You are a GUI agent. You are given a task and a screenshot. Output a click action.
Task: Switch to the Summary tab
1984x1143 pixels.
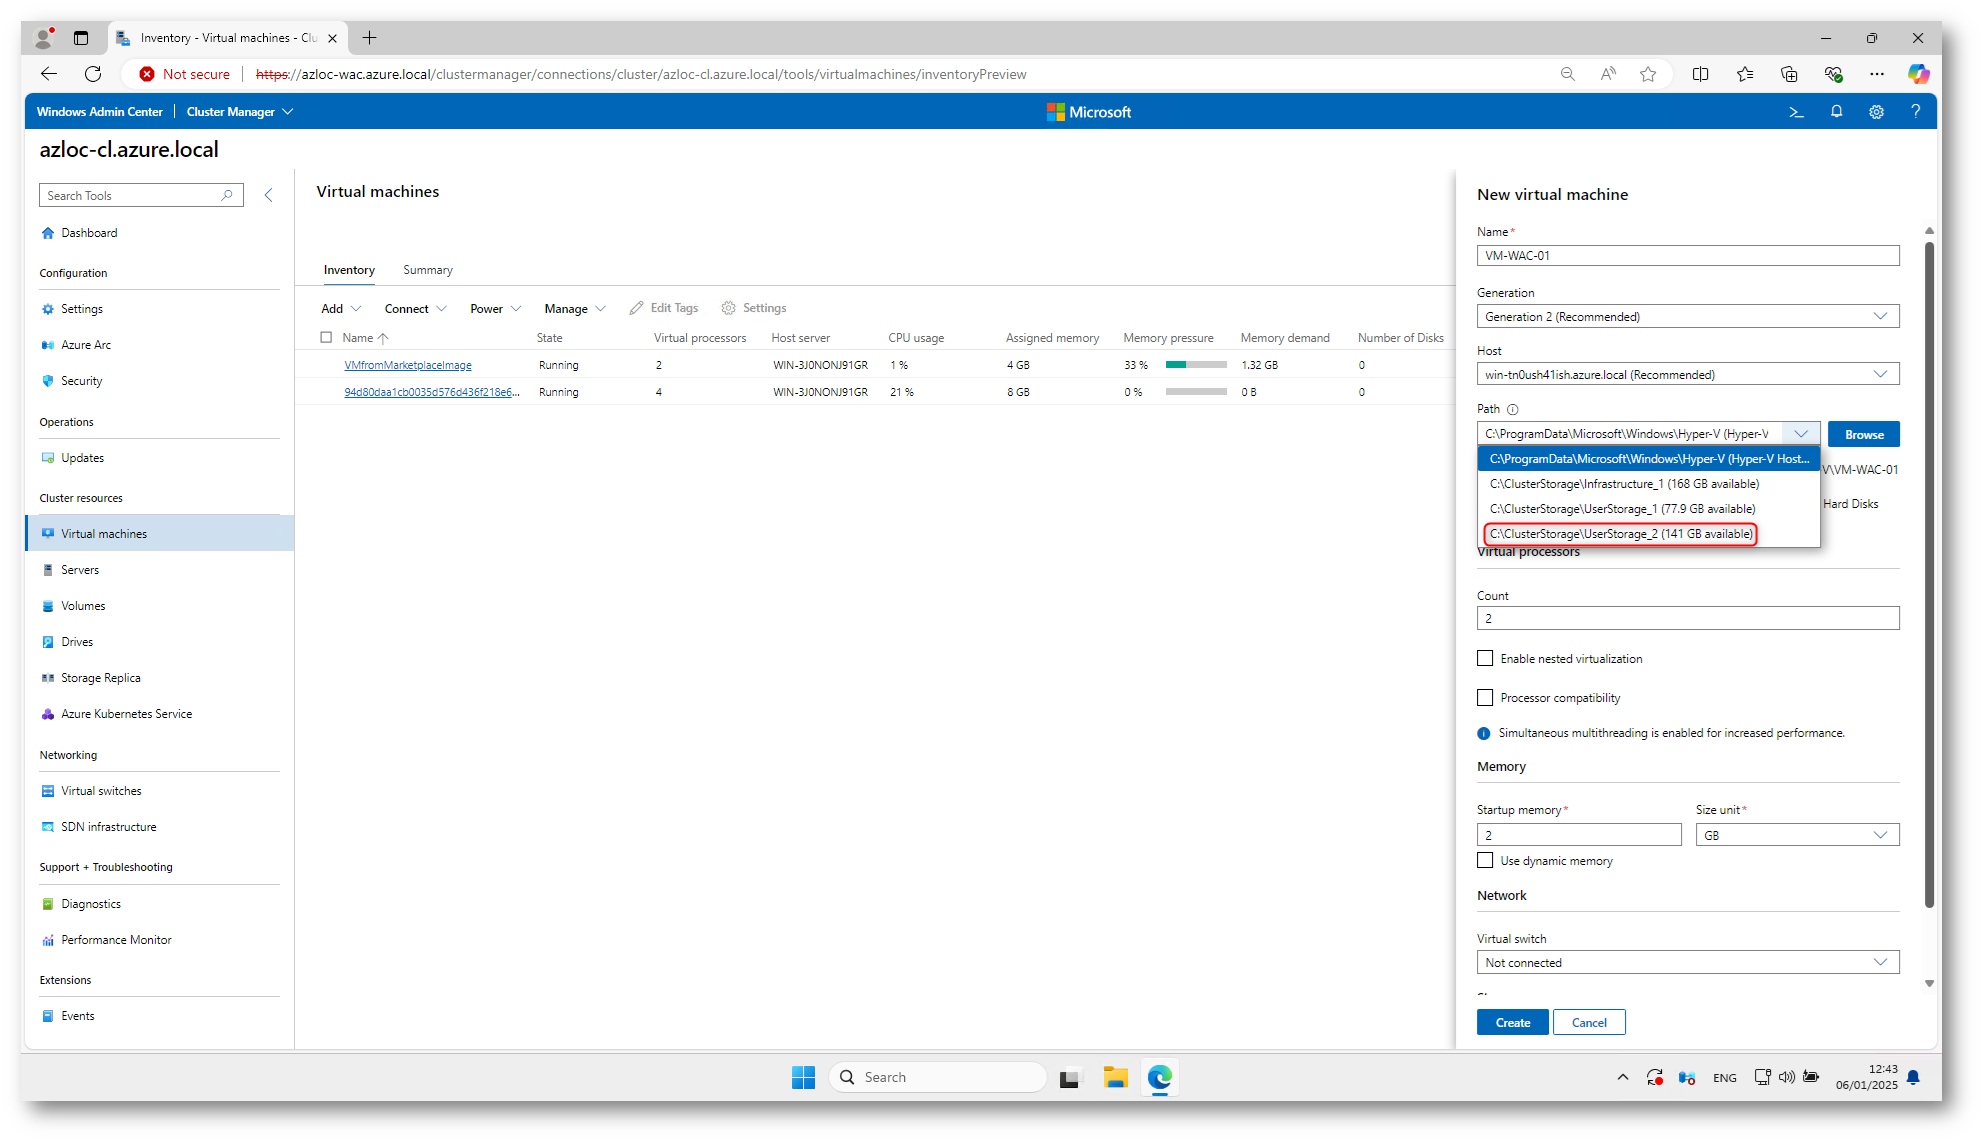(x=427, y=270)
